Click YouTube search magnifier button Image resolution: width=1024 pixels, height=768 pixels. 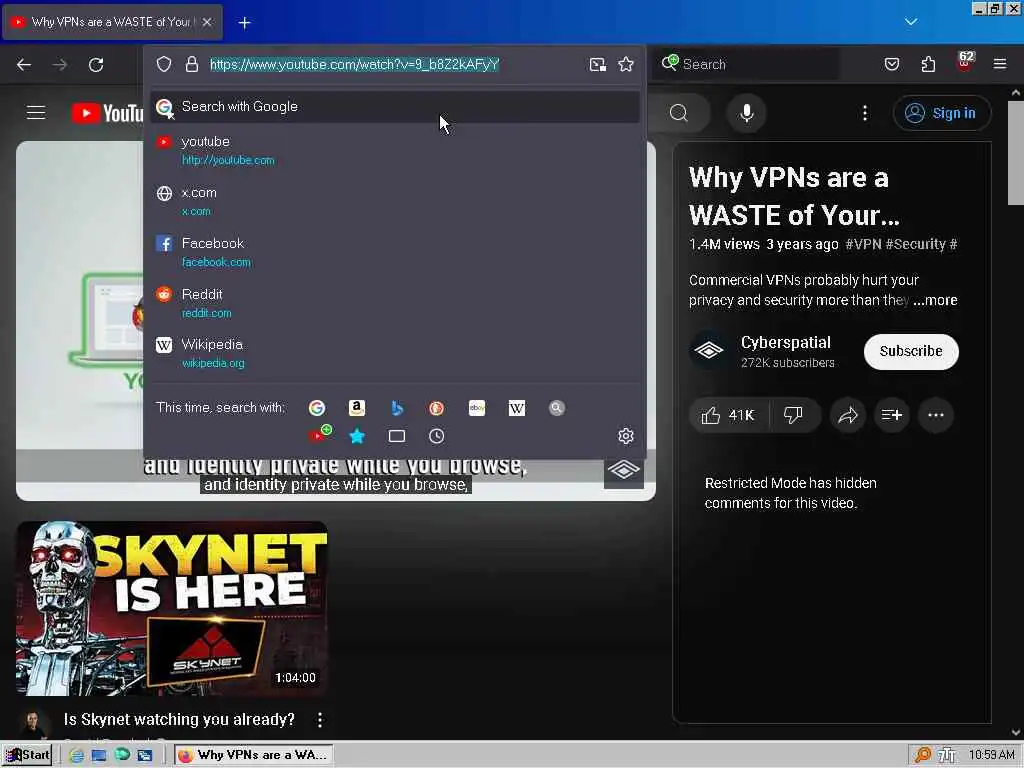coord(679,113)
